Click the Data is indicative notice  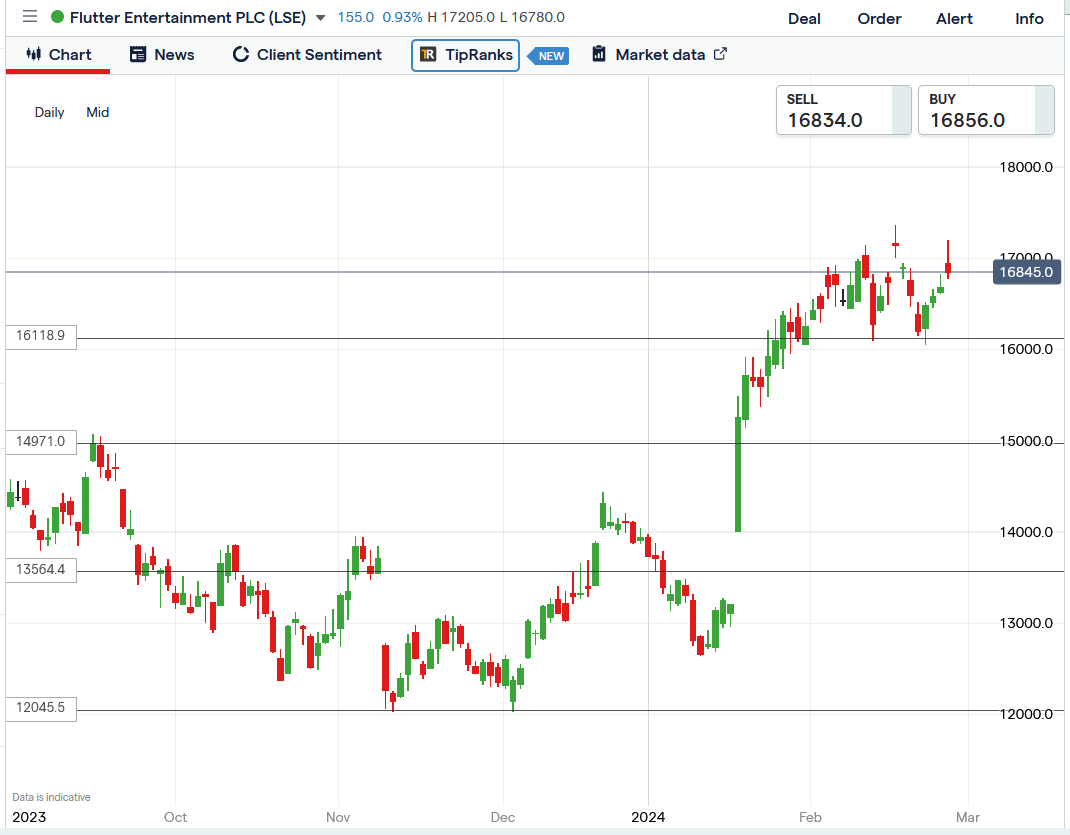click(x=51, y=797)
